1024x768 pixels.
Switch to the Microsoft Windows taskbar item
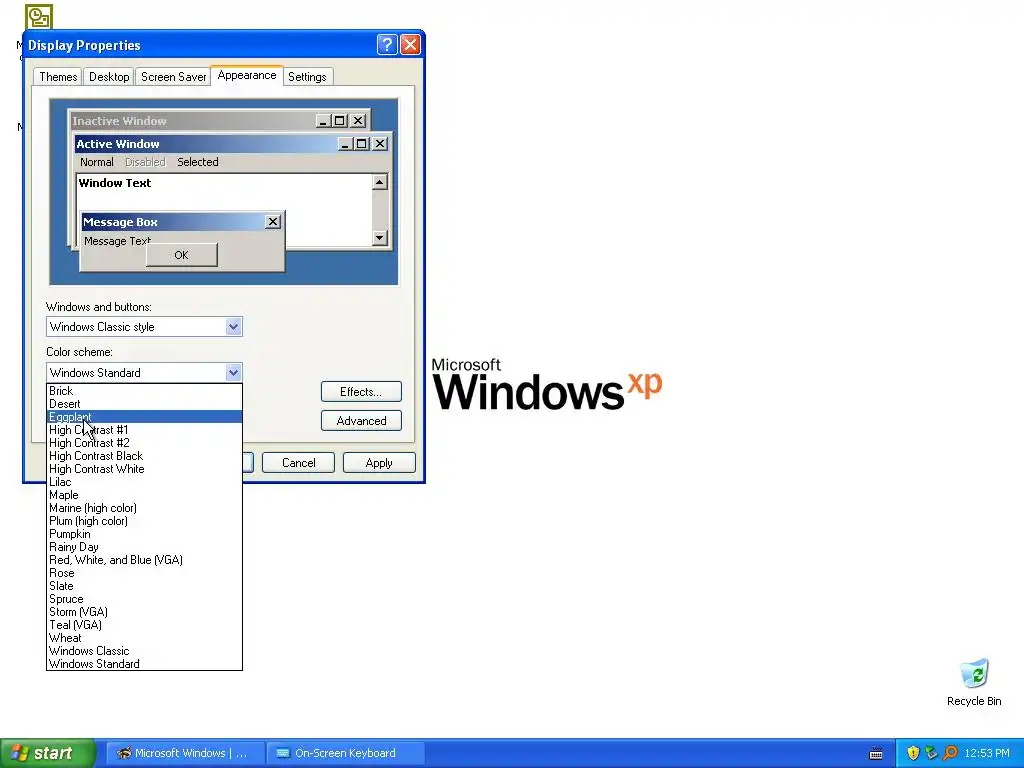[185, 753]
